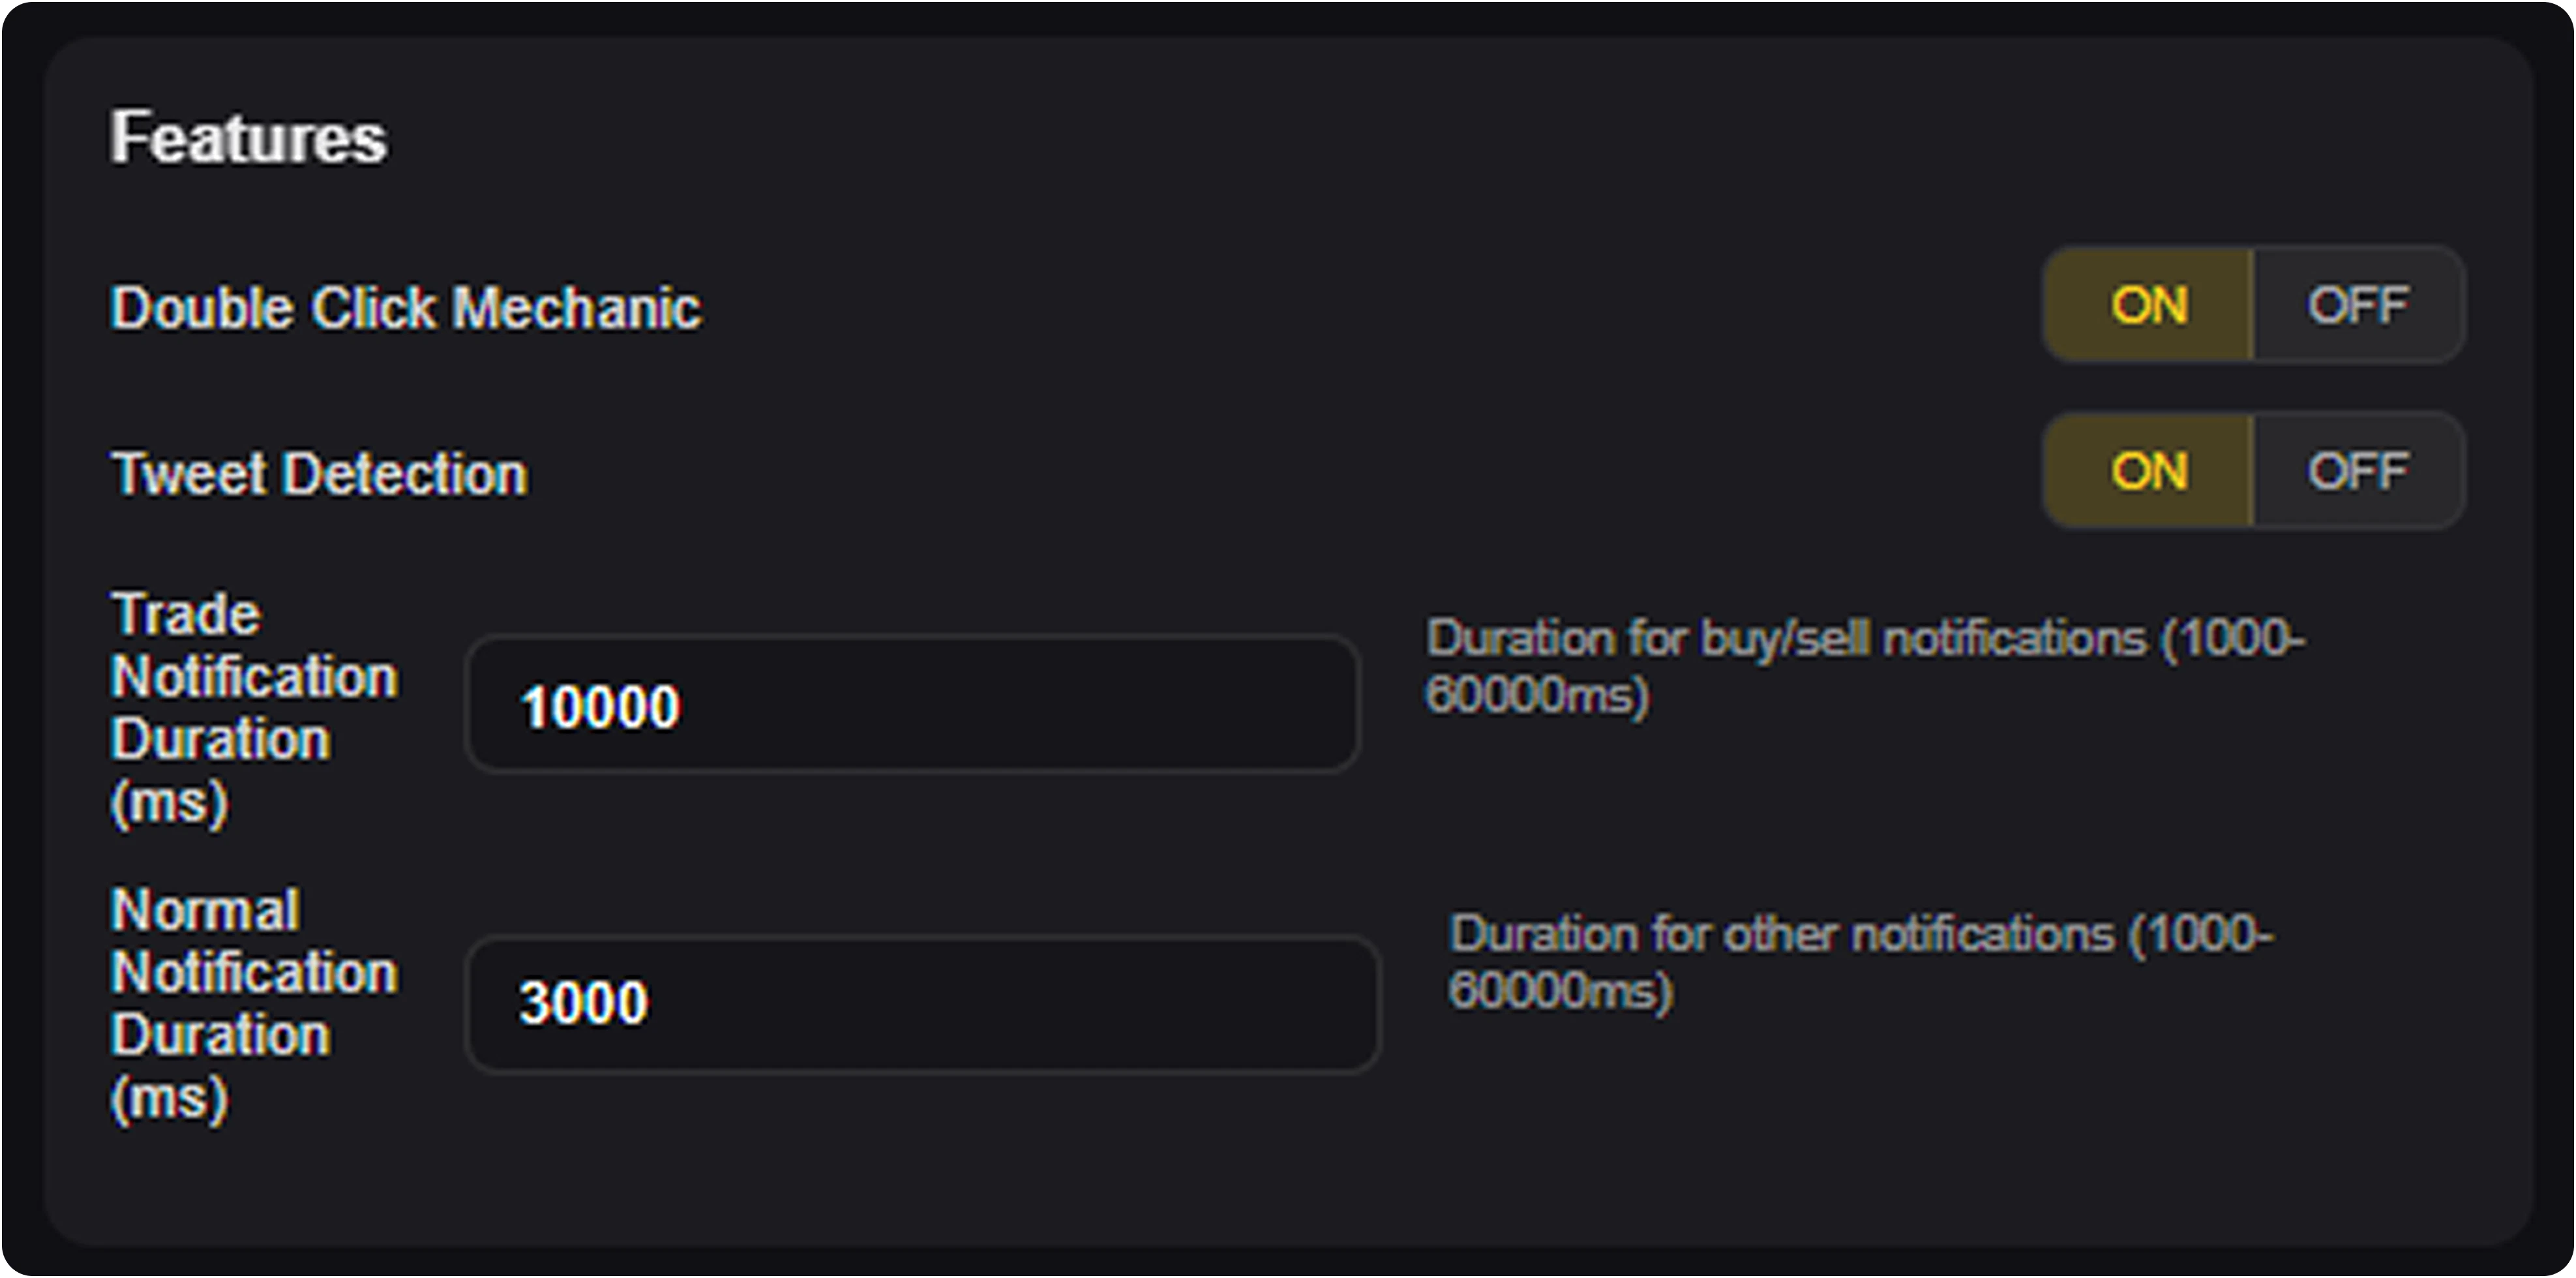Click the highlighted ON segment beside Tweet Detection

click(2150, 472)
